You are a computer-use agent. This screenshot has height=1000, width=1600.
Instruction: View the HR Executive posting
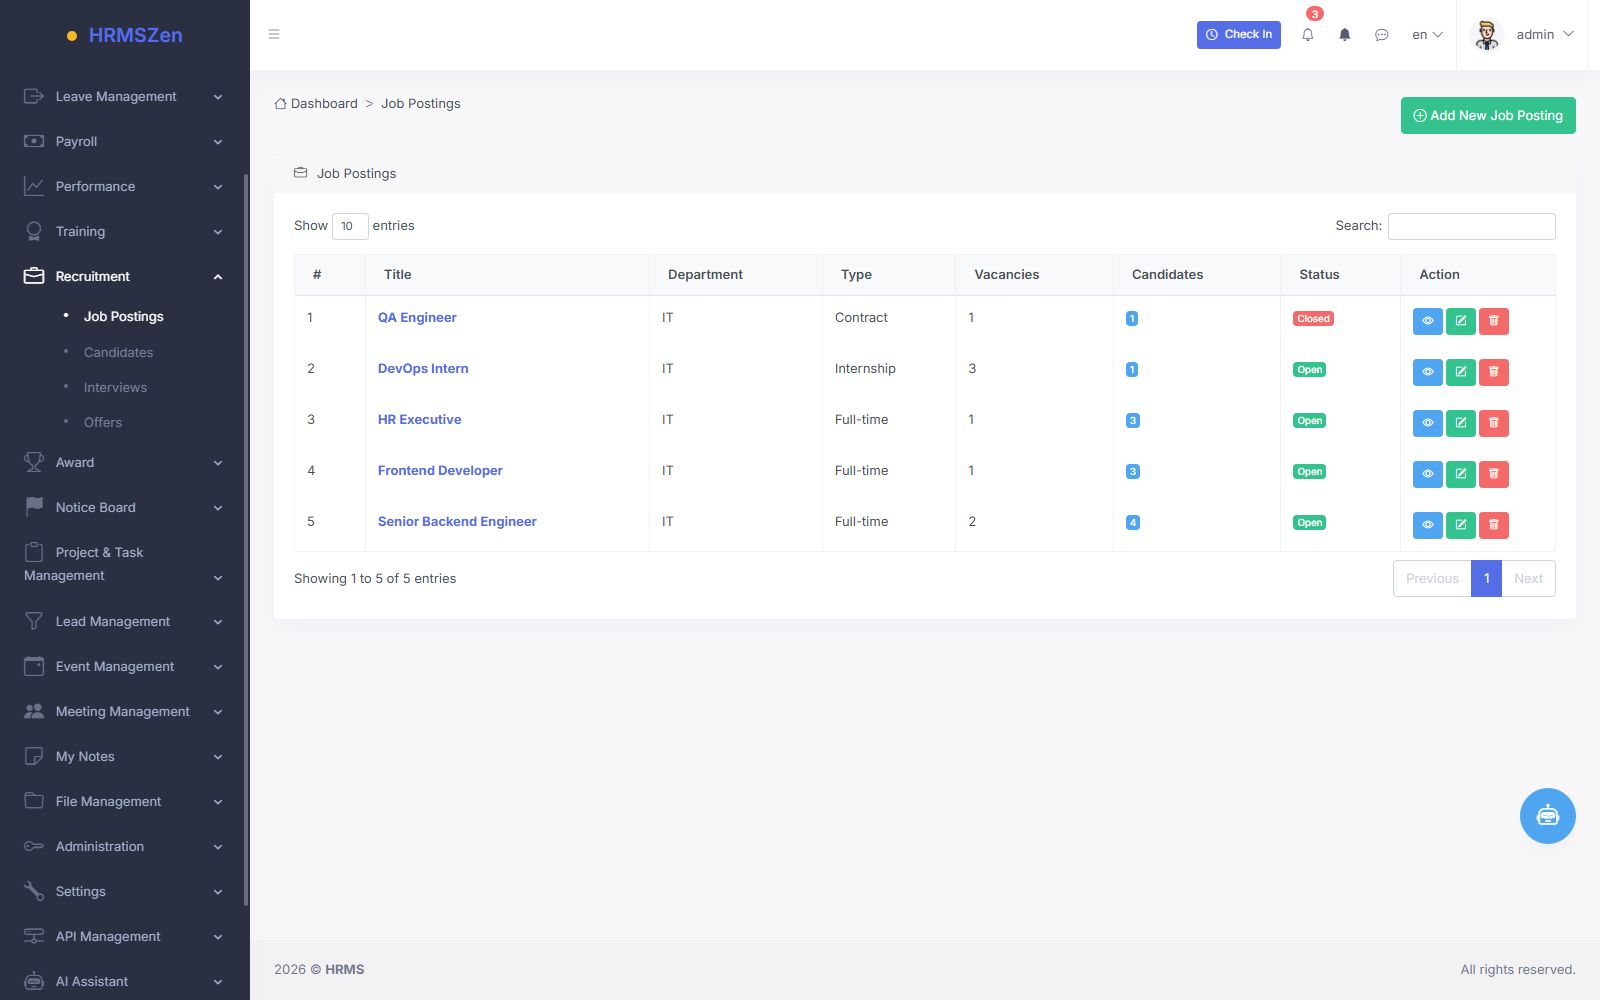tap(1428, 423)
